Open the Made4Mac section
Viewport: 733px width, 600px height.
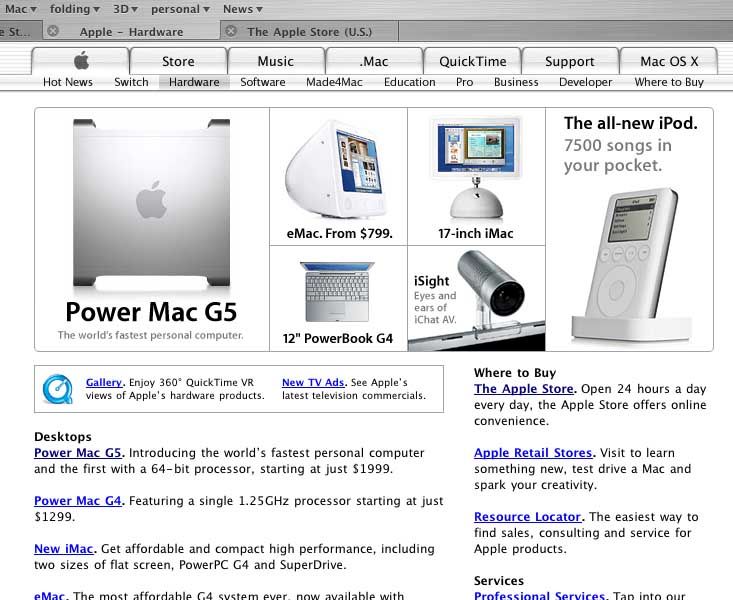click(334, 82)
